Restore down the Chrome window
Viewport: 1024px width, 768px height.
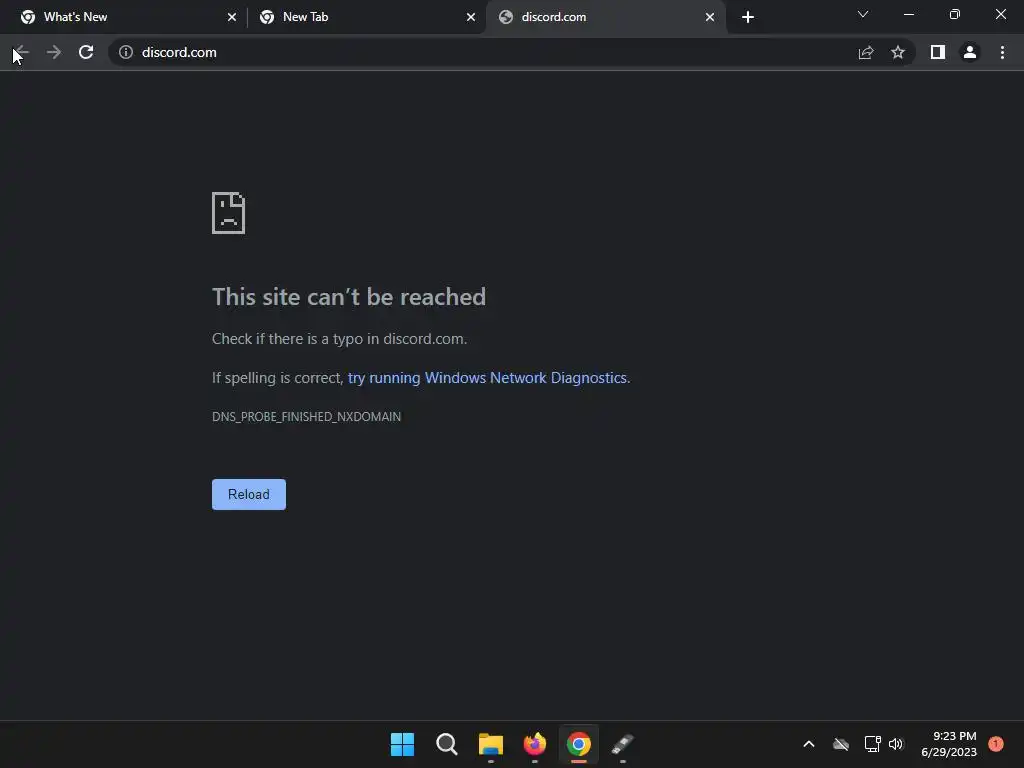click(955, 14)
